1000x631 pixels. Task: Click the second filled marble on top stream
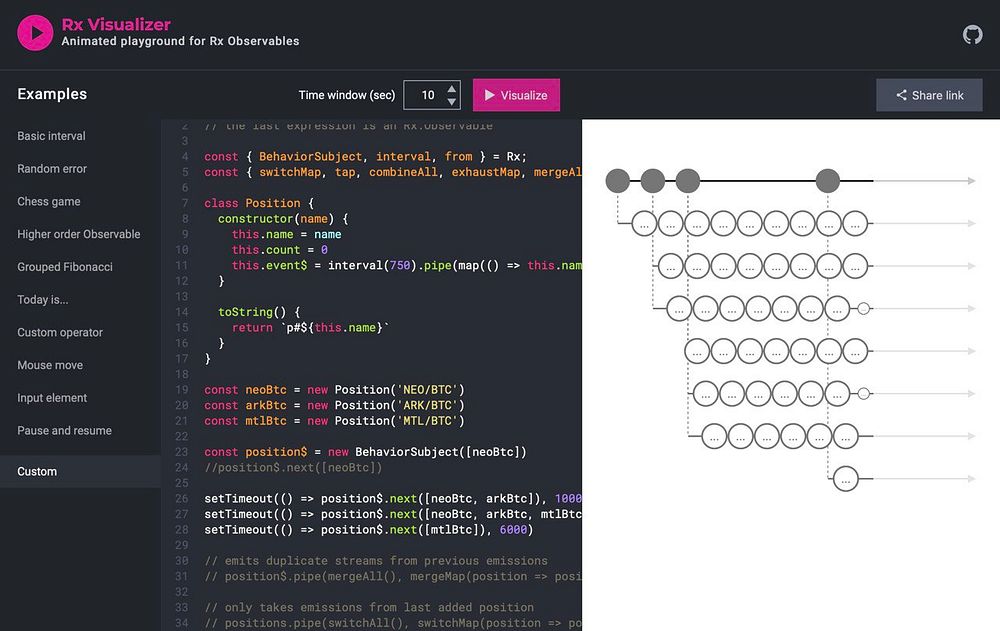pyautogui.click(x=652, y=181)
